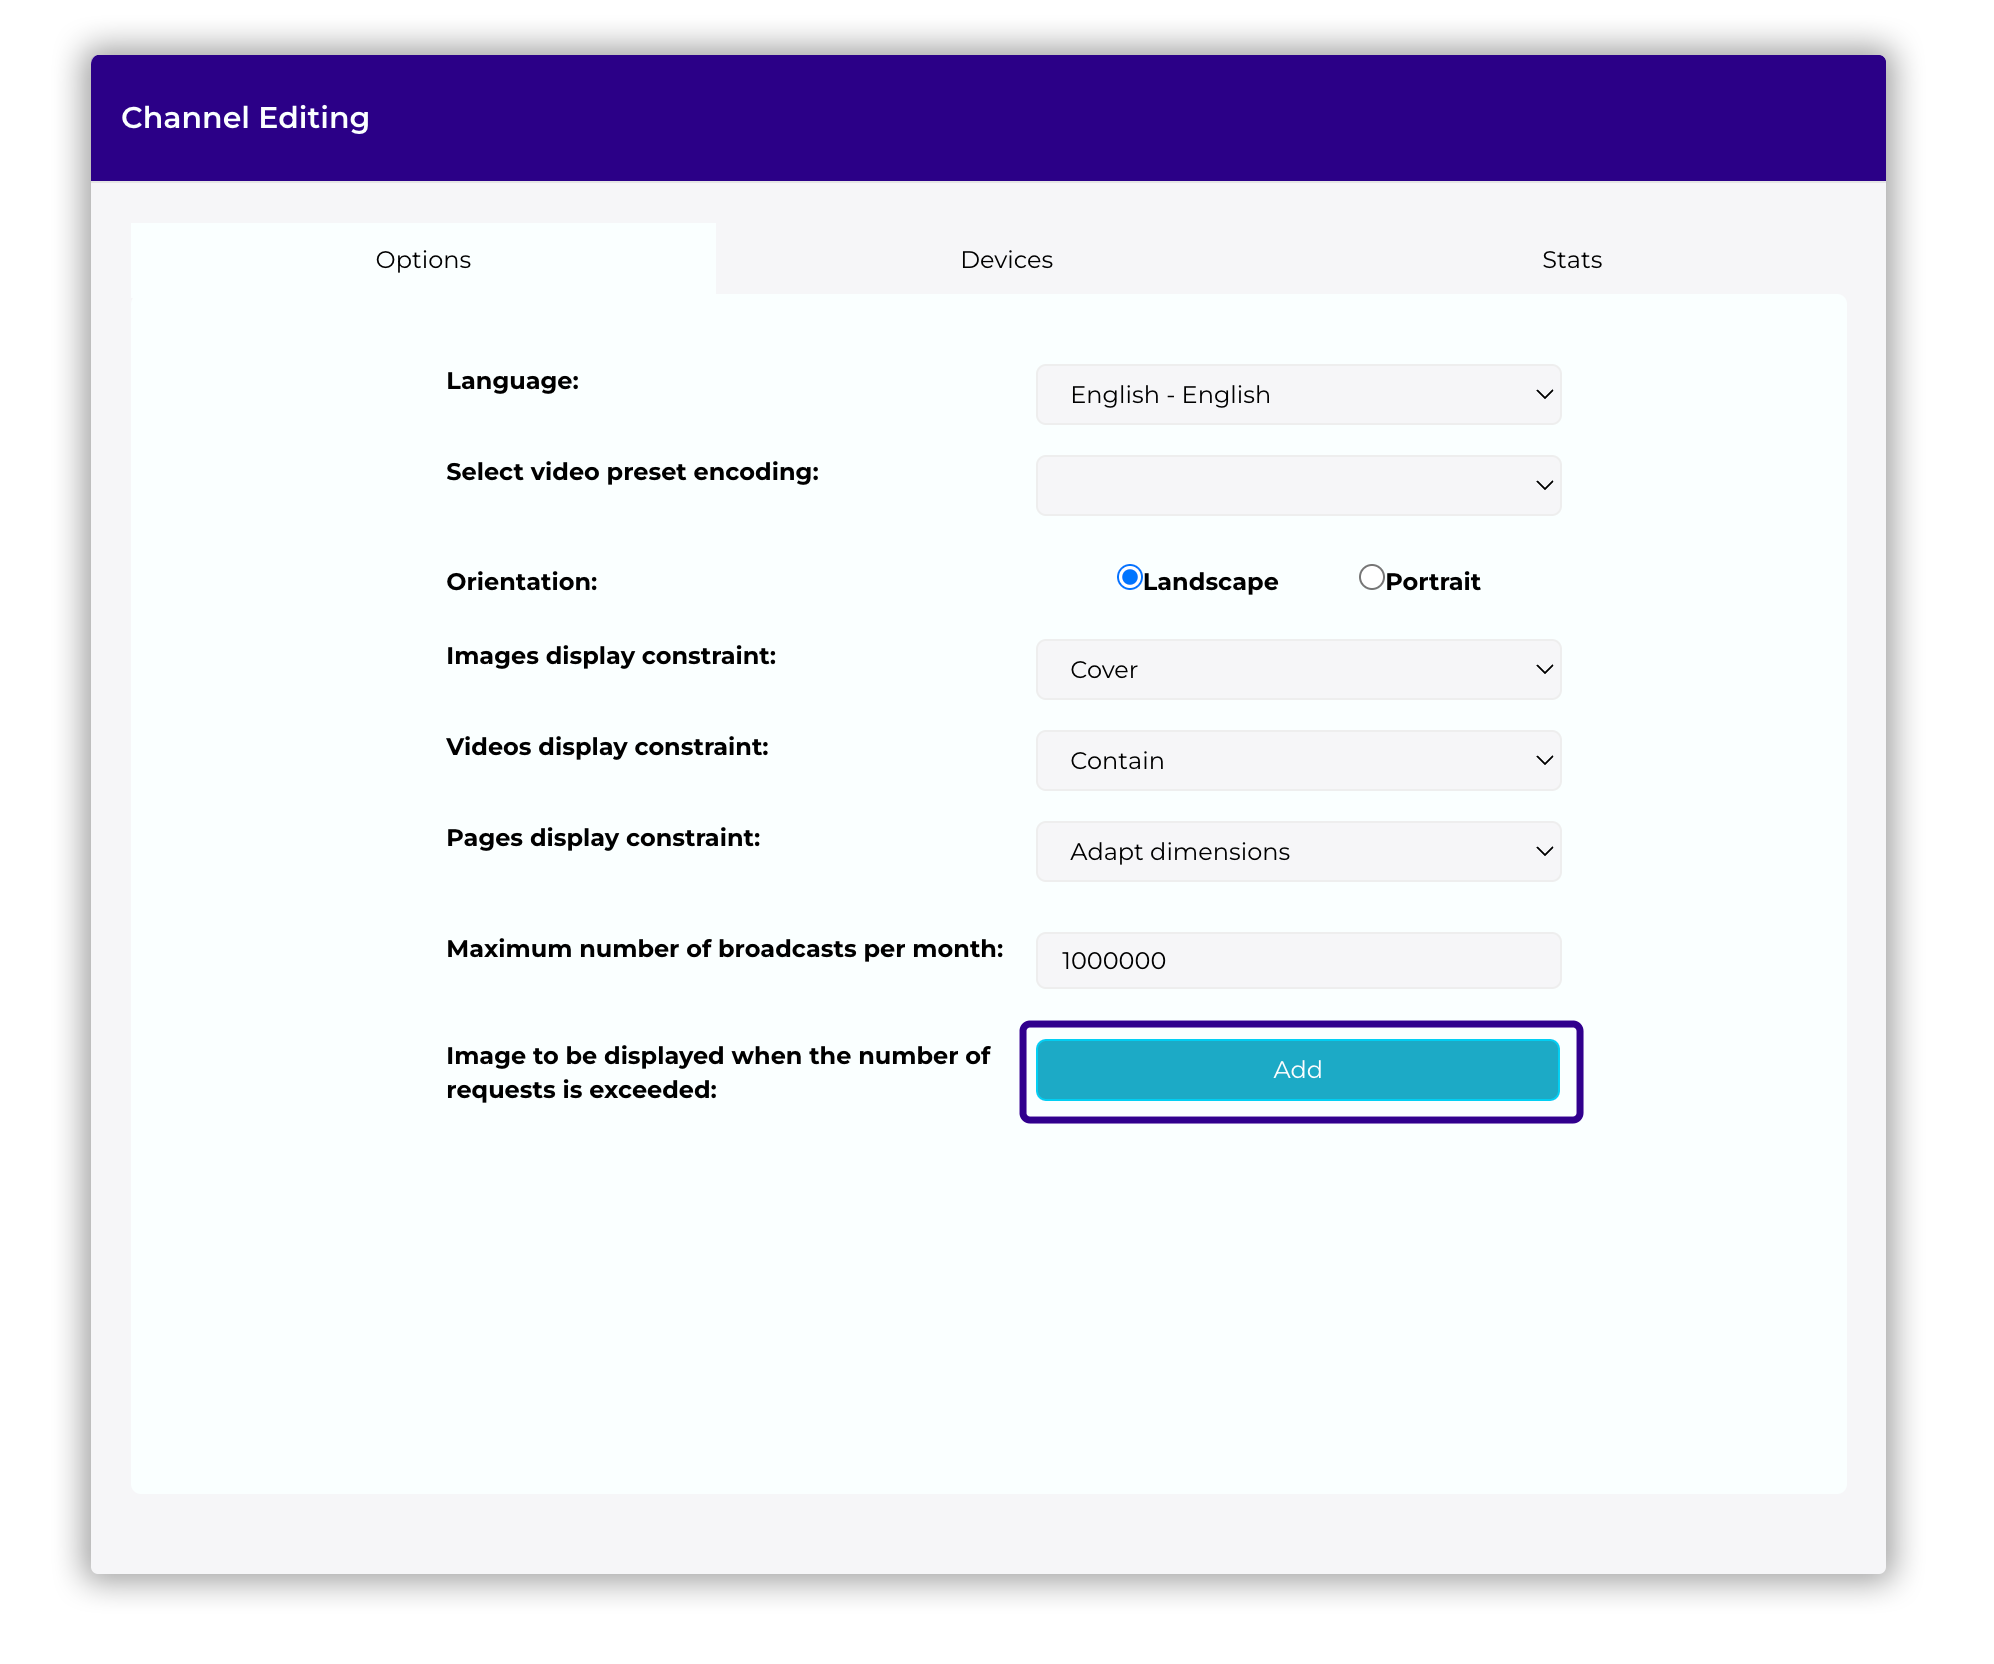Click the Videos display constraint label
Screen dimensions: 1994x1664
[607, 747]
